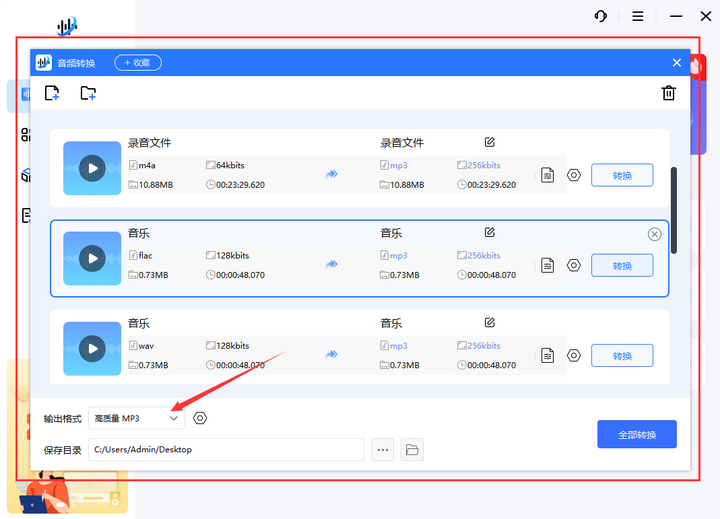Open file info document icon in wav row
Image resolution: width=720 pixels, height=519 pixels.
click(x=547, y=355)
